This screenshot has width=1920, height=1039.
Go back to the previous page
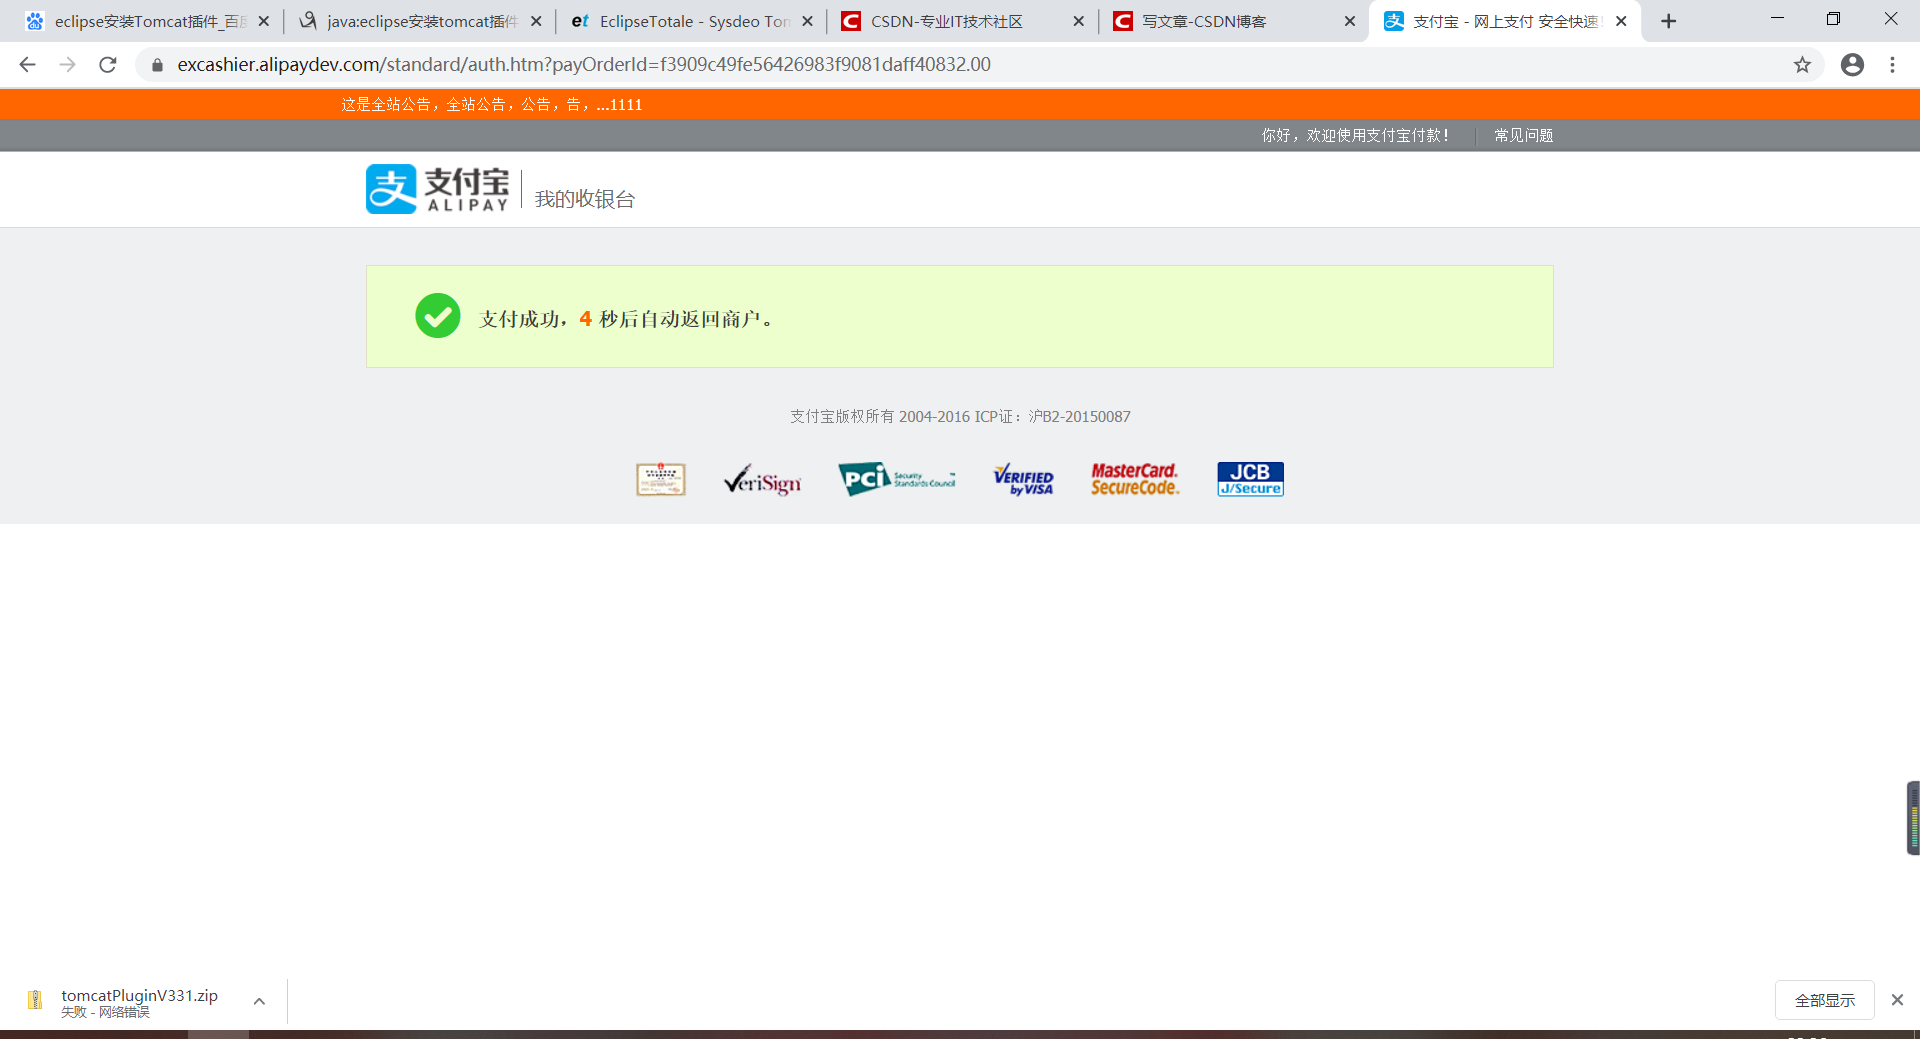tap(27, 65)
